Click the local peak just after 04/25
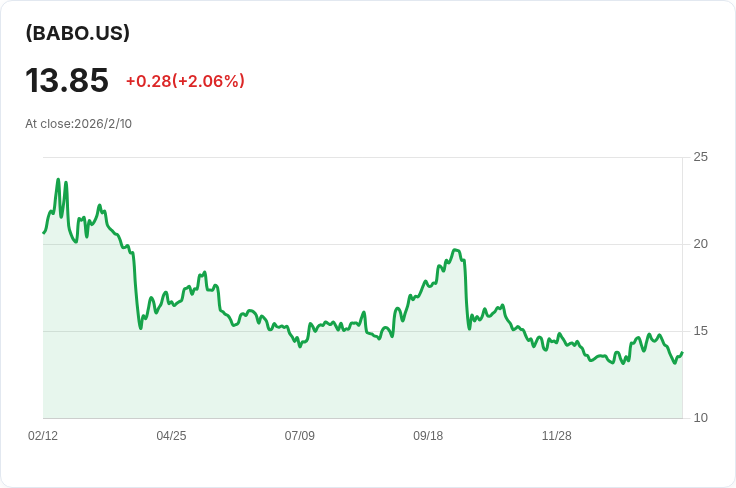 click(x=204, y=272)
